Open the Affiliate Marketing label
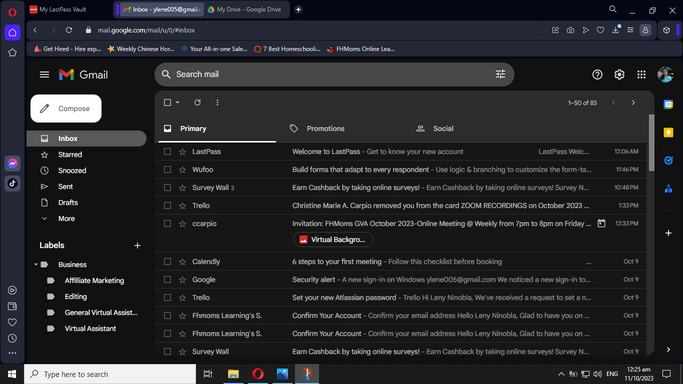 click(x=94, y=281)
